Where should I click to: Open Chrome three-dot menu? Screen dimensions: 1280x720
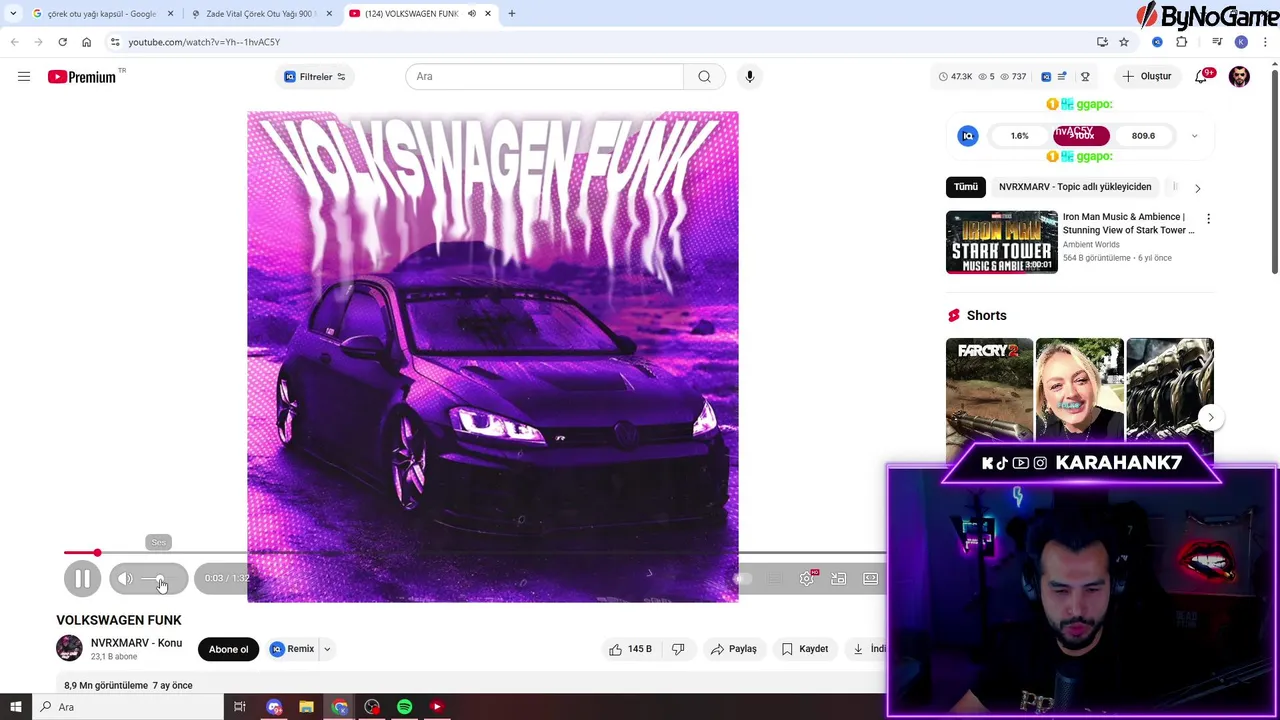(1266, 42)
